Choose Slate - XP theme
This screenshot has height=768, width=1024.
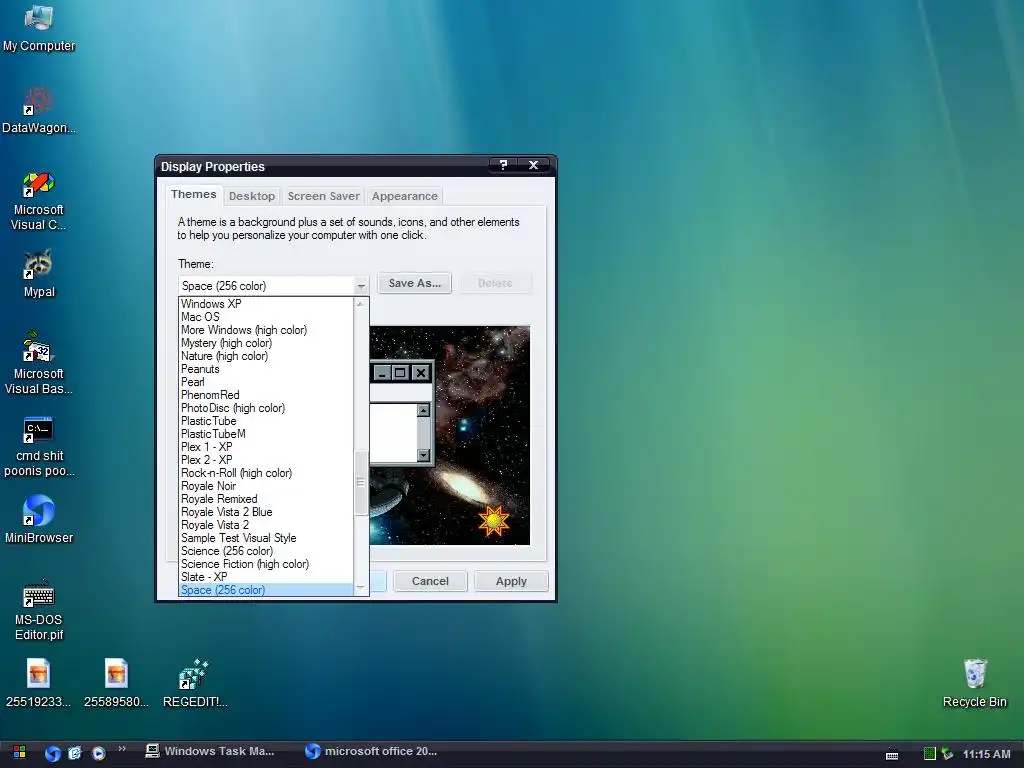click(266, 577)
